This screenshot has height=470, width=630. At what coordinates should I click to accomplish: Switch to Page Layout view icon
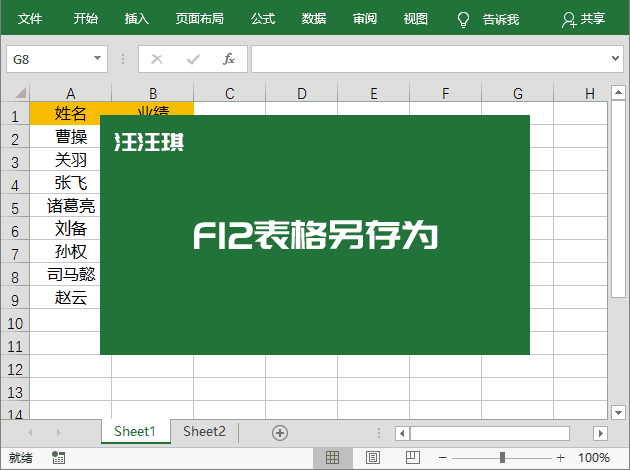(372, 458)
